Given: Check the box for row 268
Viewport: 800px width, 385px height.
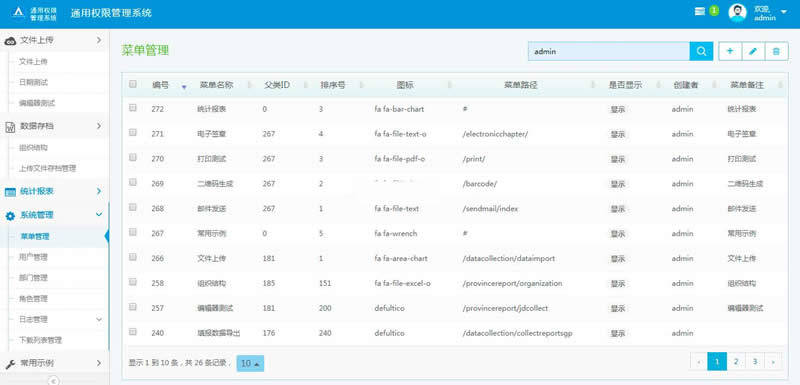Looking at the screenshot, I should [133, 207].
